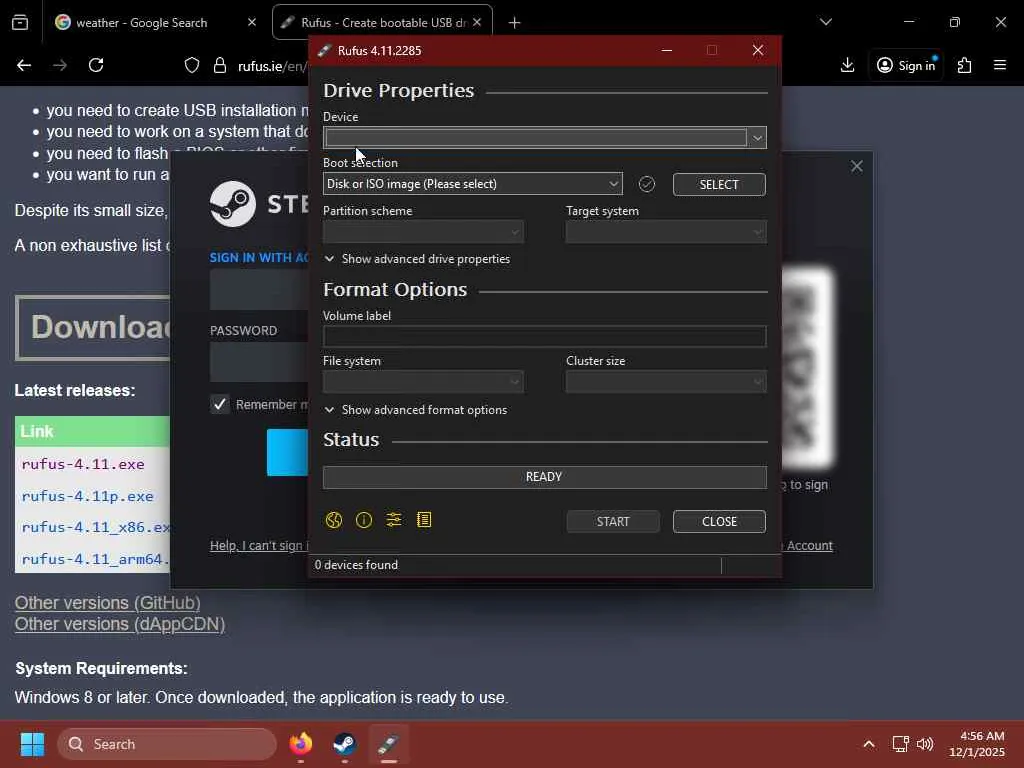The width and height of the screenshot is (1024, 768).
Task: Click the browser back arrow
Action: pos(24,65)
